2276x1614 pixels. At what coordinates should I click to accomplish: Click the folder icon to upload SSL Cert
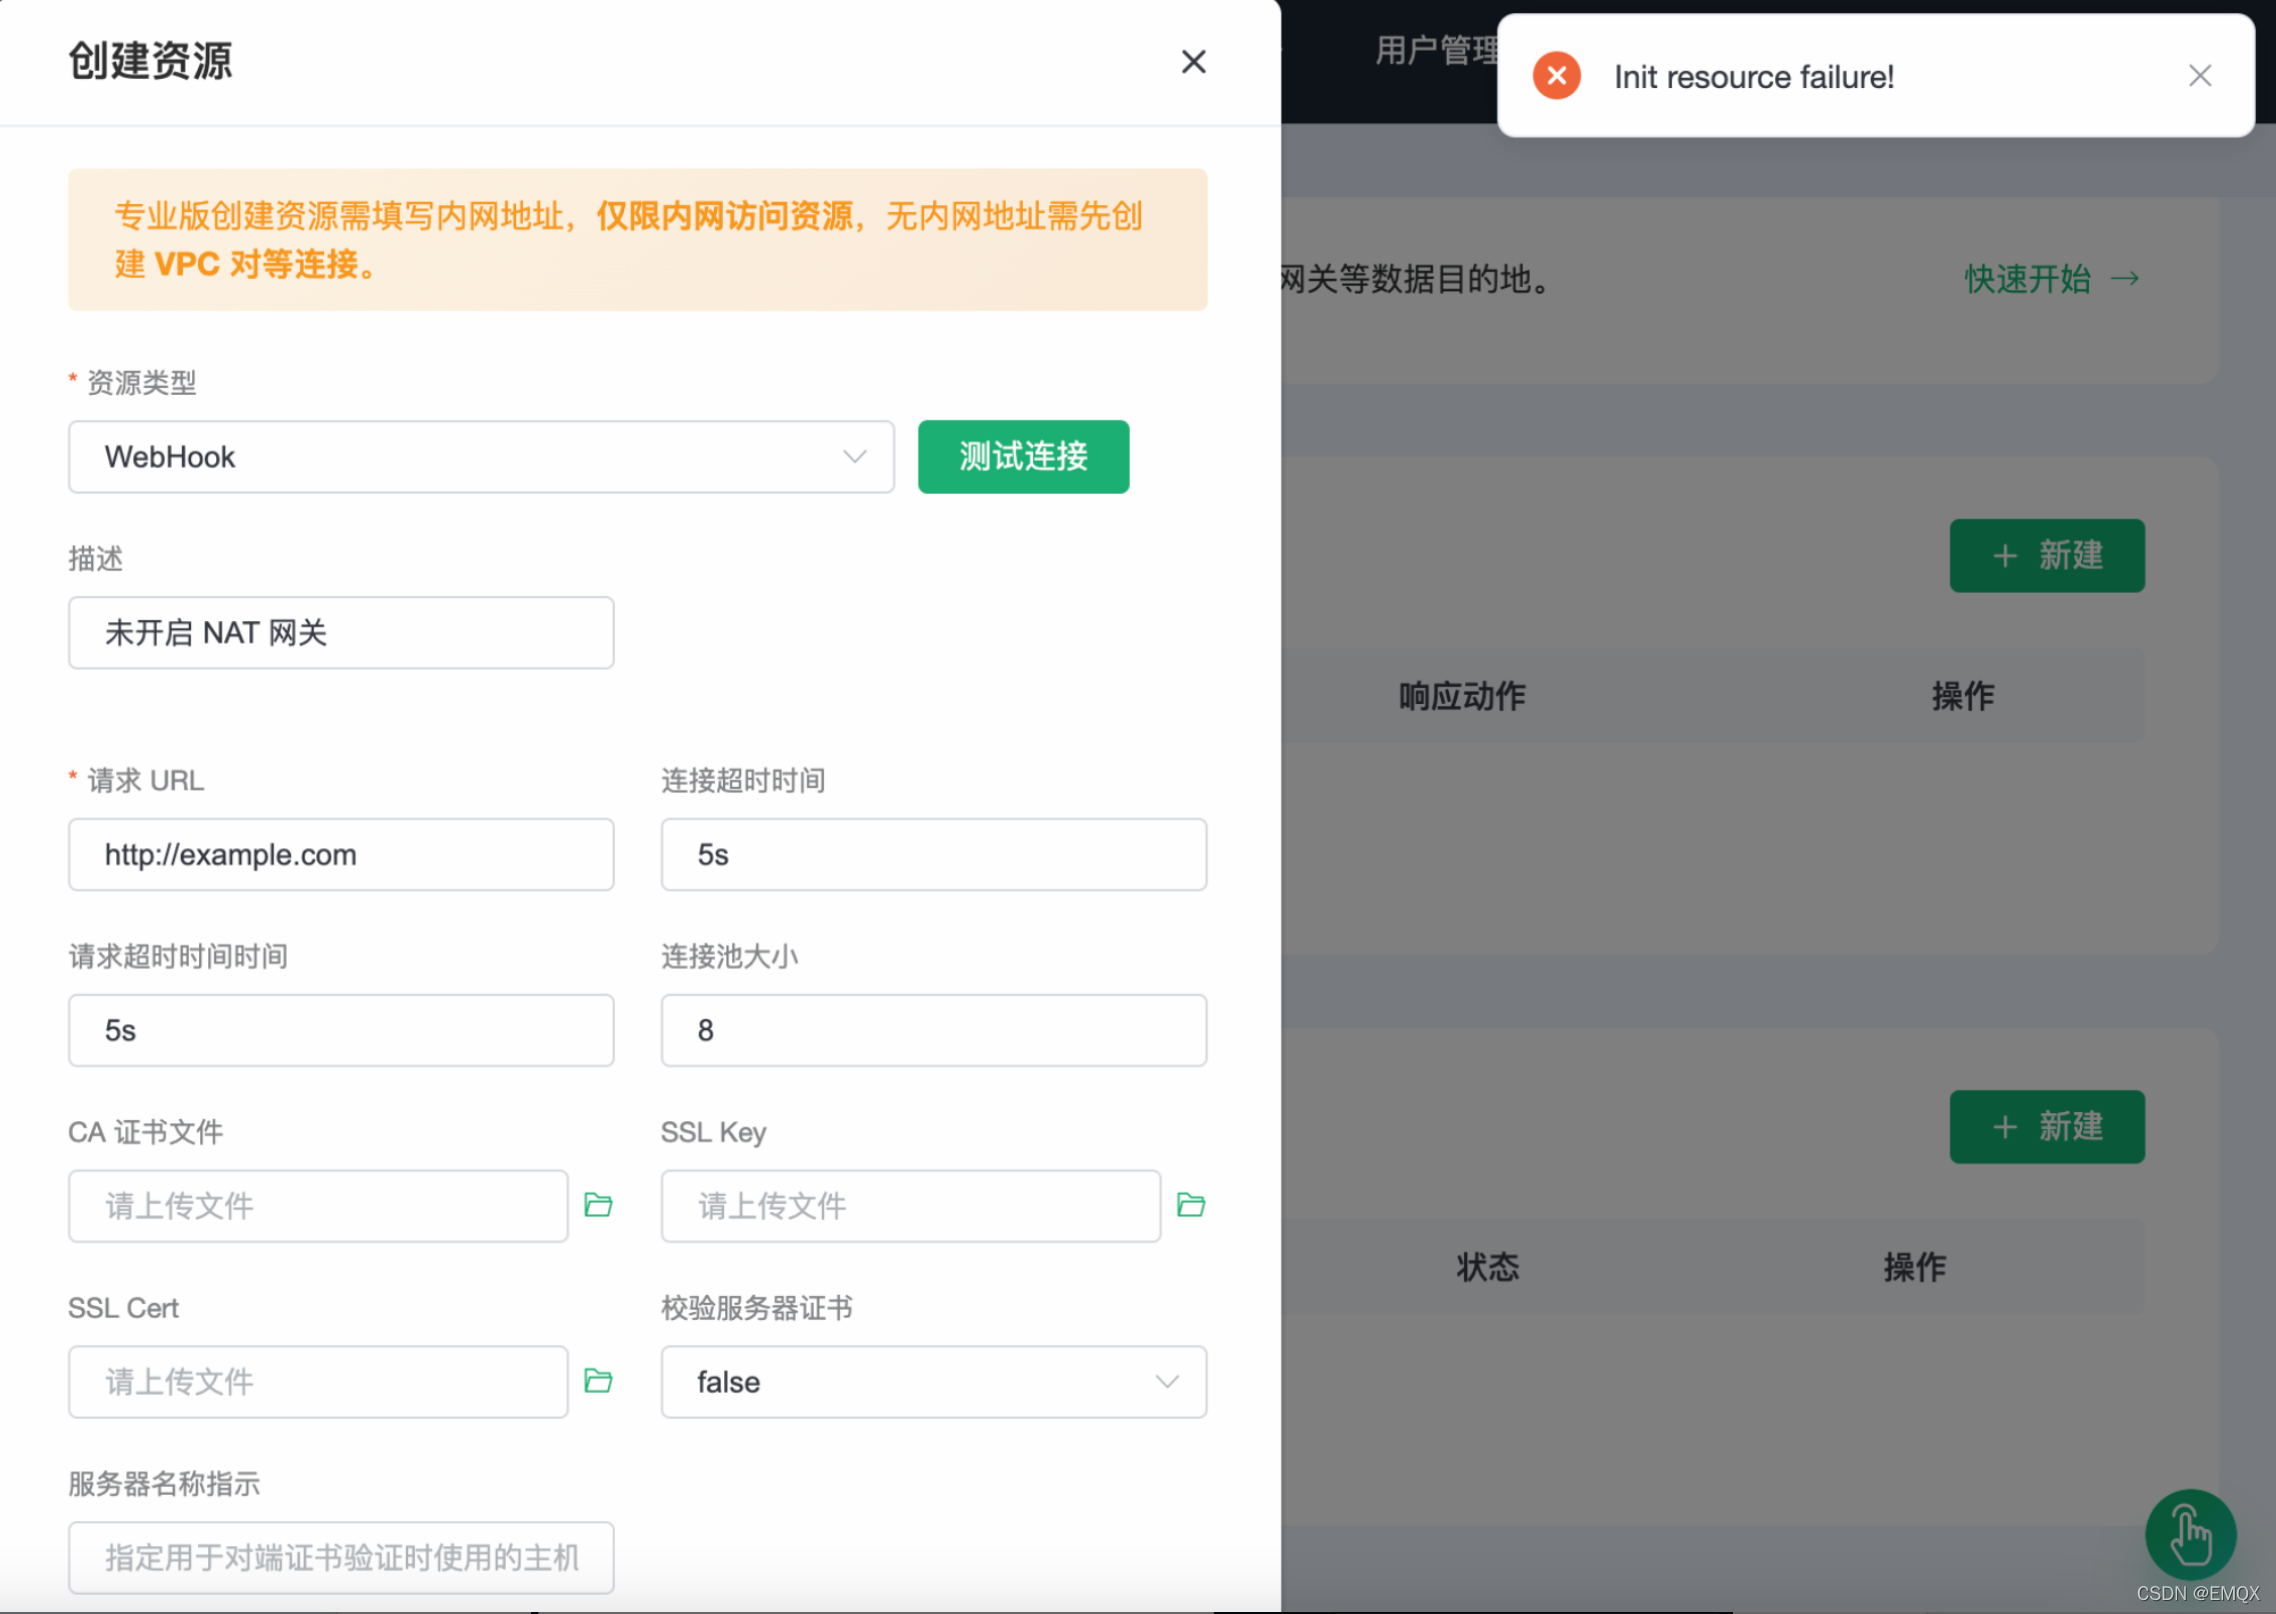[x=598, y=1382]
